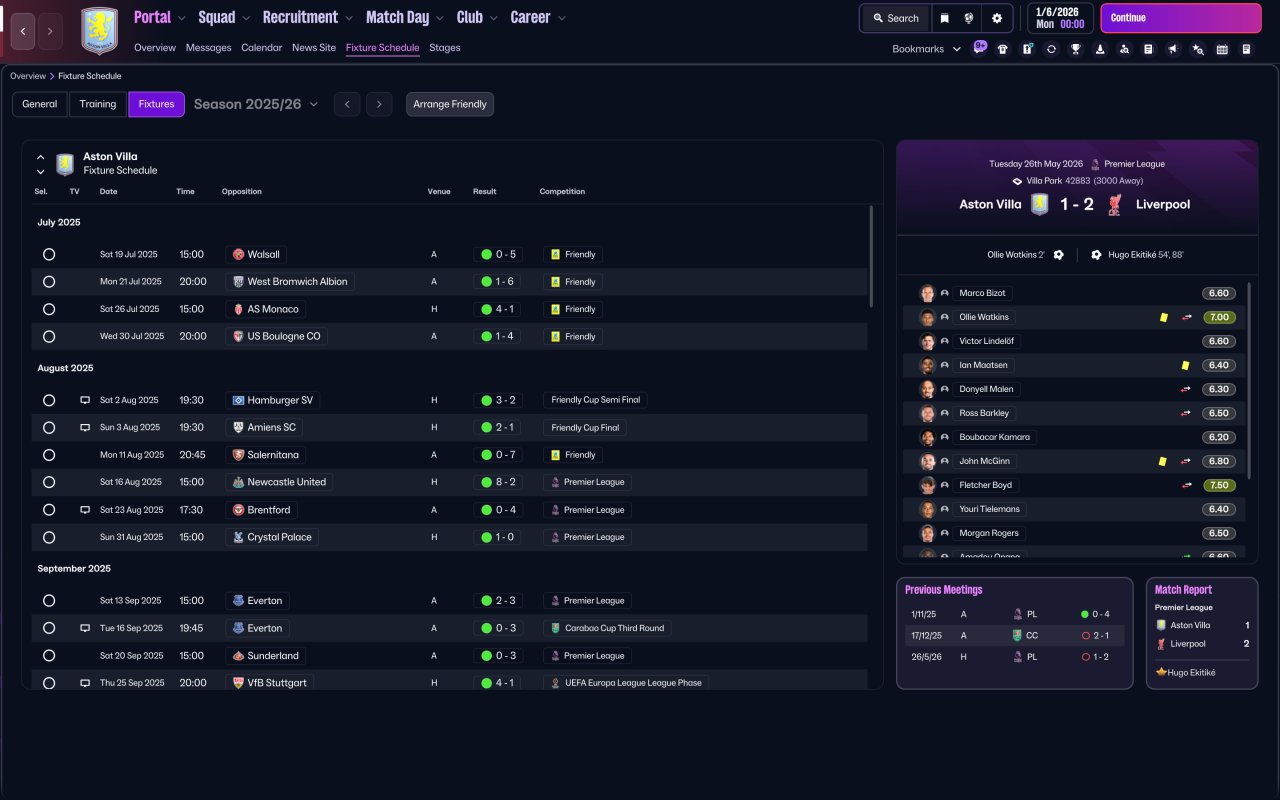Click the calendar grid icon

pos(1222,49)
